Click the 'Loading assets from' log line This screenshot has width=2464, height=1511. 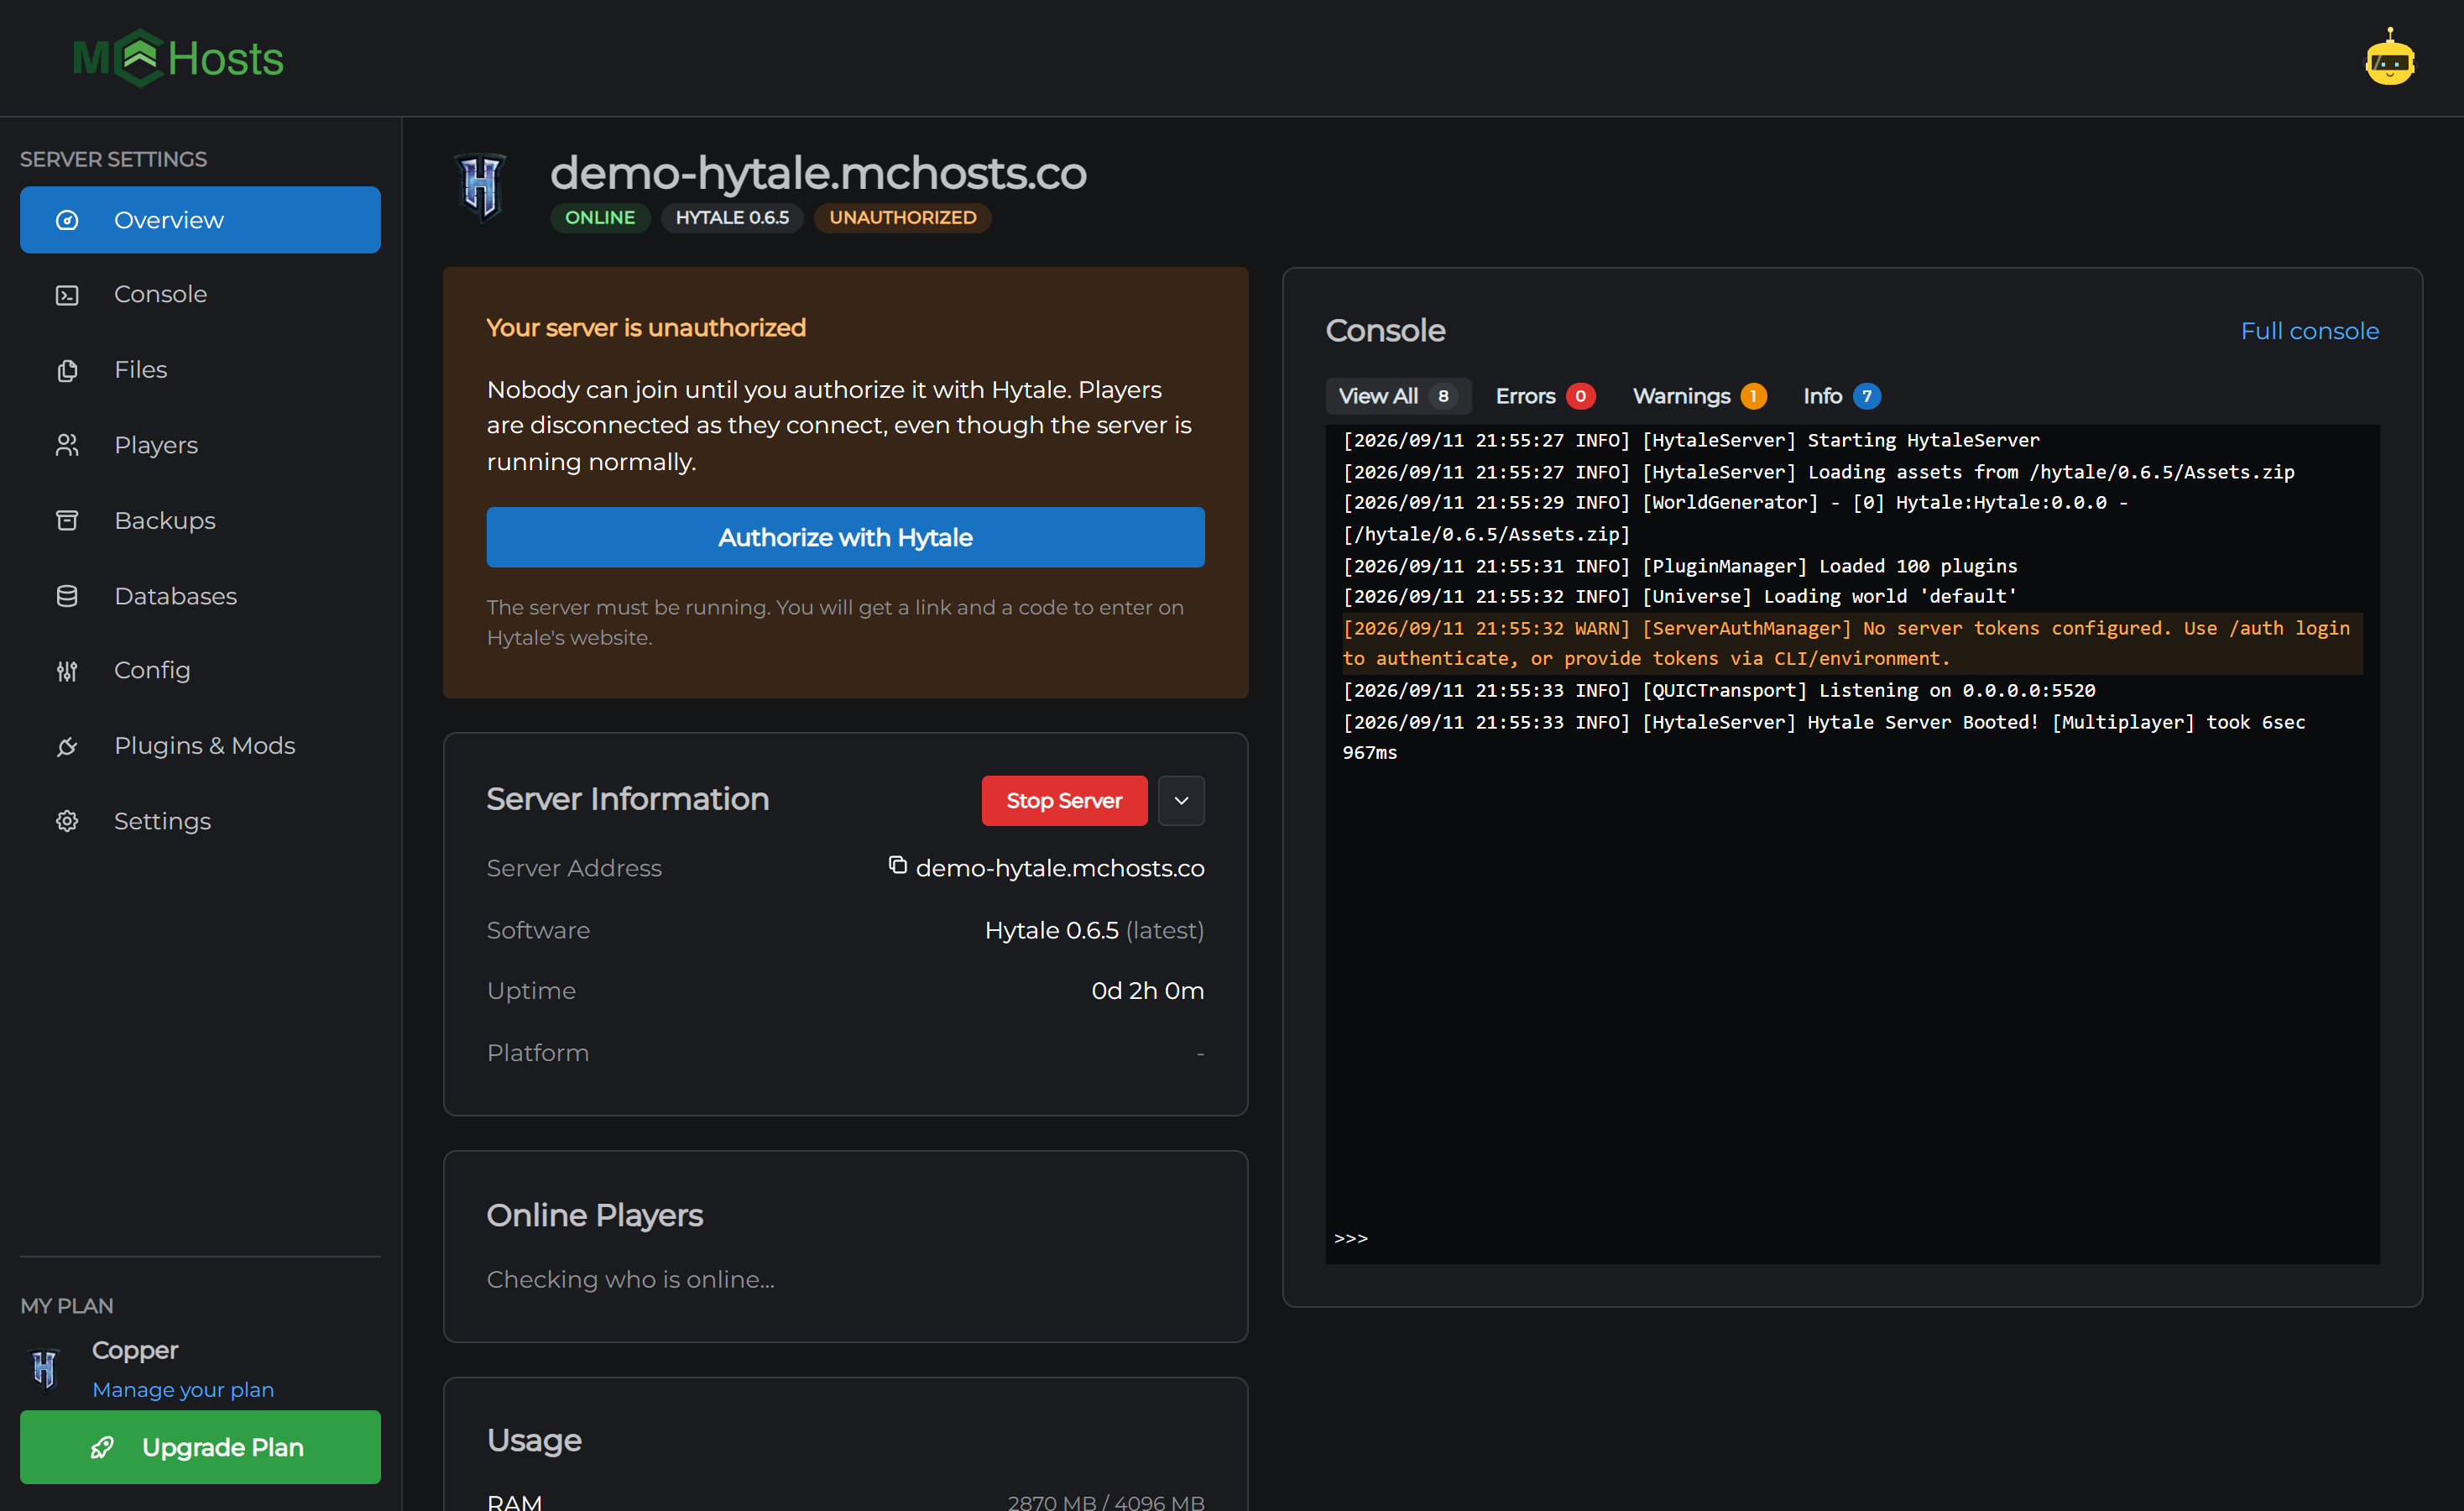click(x=1819, y=472)
